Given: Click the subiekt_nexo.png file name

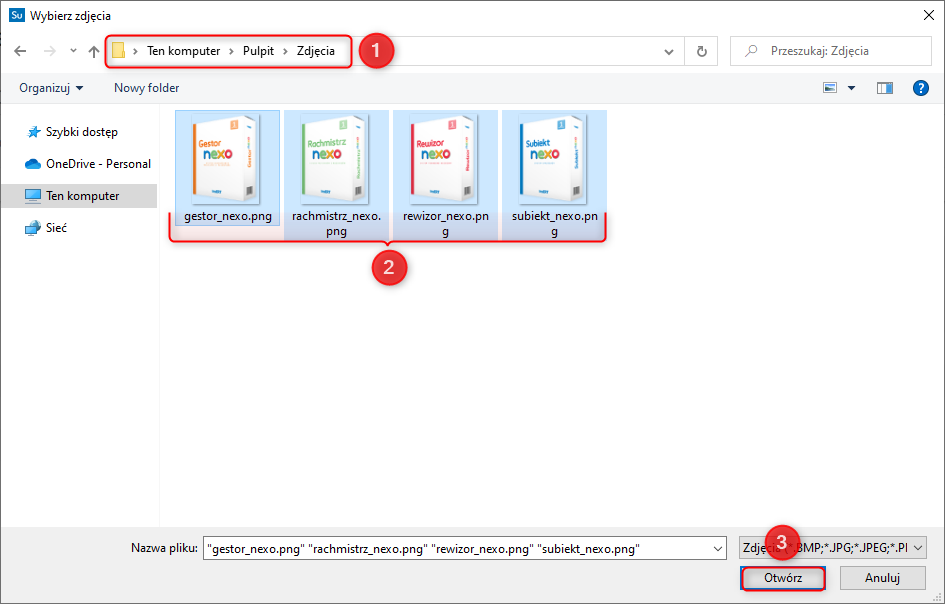Looking at the screenshot, I should point(554,224).
